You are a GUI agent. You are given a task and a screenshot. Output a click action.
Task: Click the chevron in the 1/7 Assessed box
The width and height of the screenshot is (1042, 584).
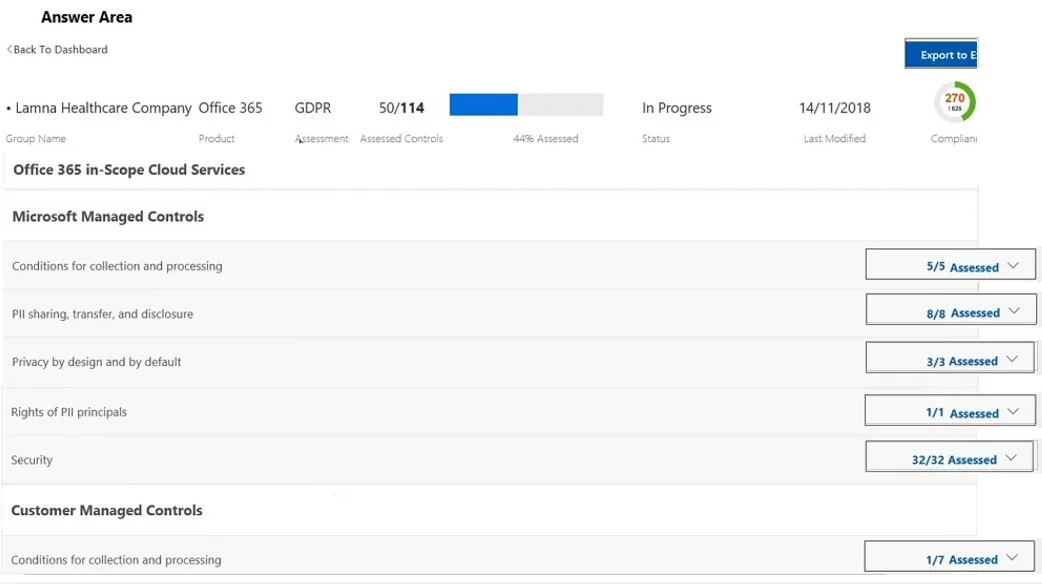(1011, 557)
